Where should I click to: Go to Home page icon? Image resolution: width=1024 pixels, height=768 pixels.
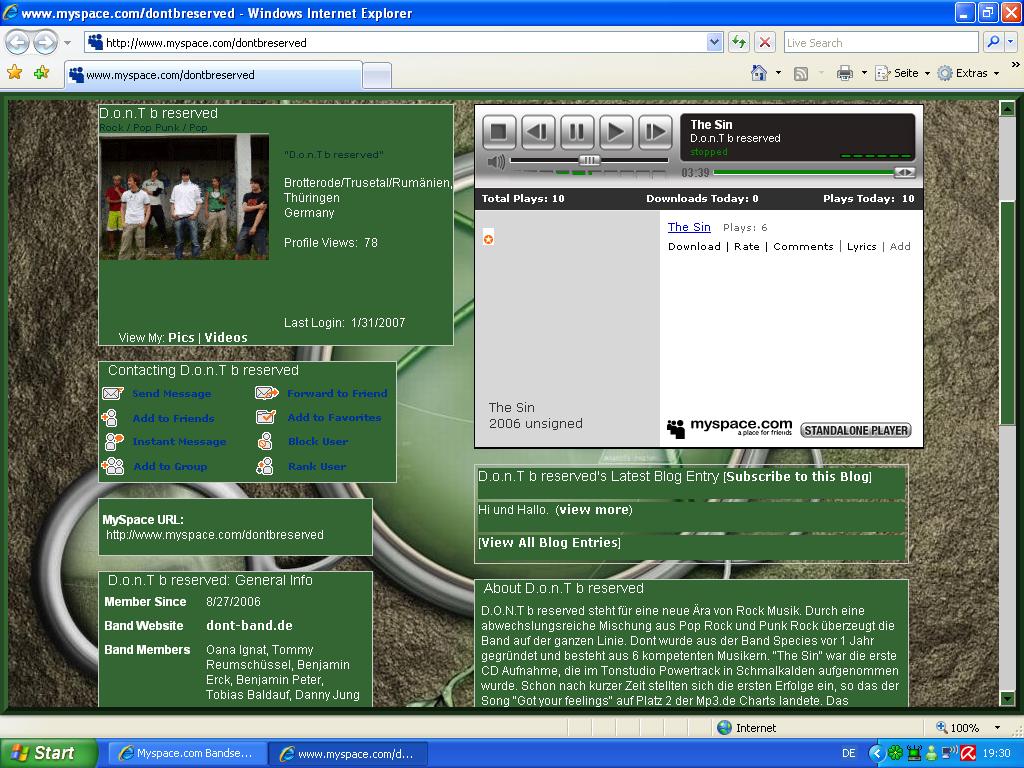point(759,72)
